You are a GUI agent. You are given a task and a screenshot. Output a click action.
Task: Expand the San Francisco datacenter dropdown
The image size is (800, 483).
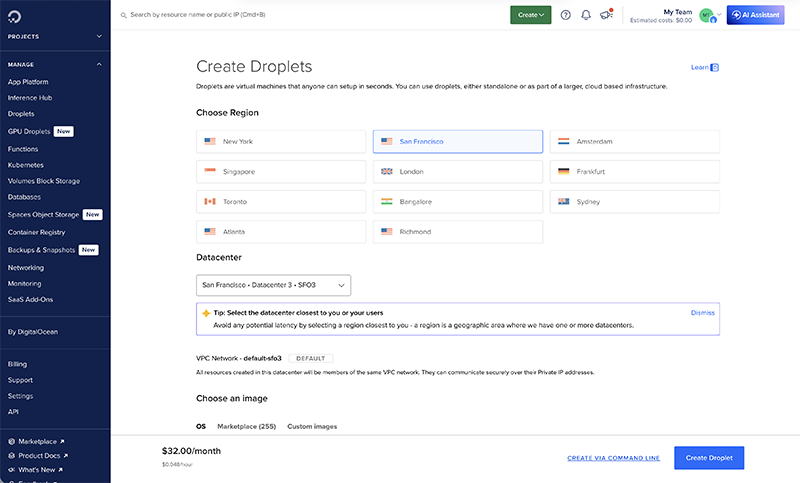coord(274,285)
